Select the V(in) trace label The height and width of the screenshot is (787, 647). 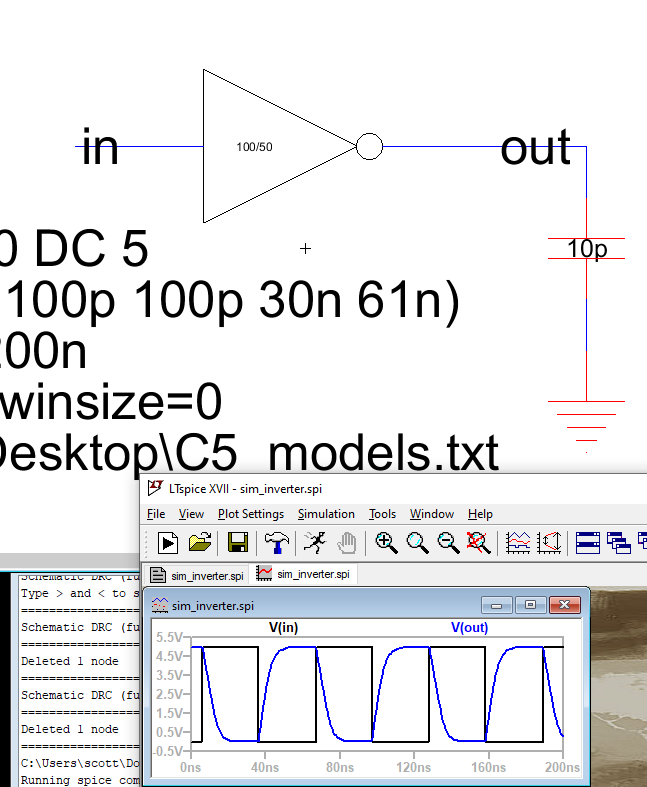(x=284, y=628)
